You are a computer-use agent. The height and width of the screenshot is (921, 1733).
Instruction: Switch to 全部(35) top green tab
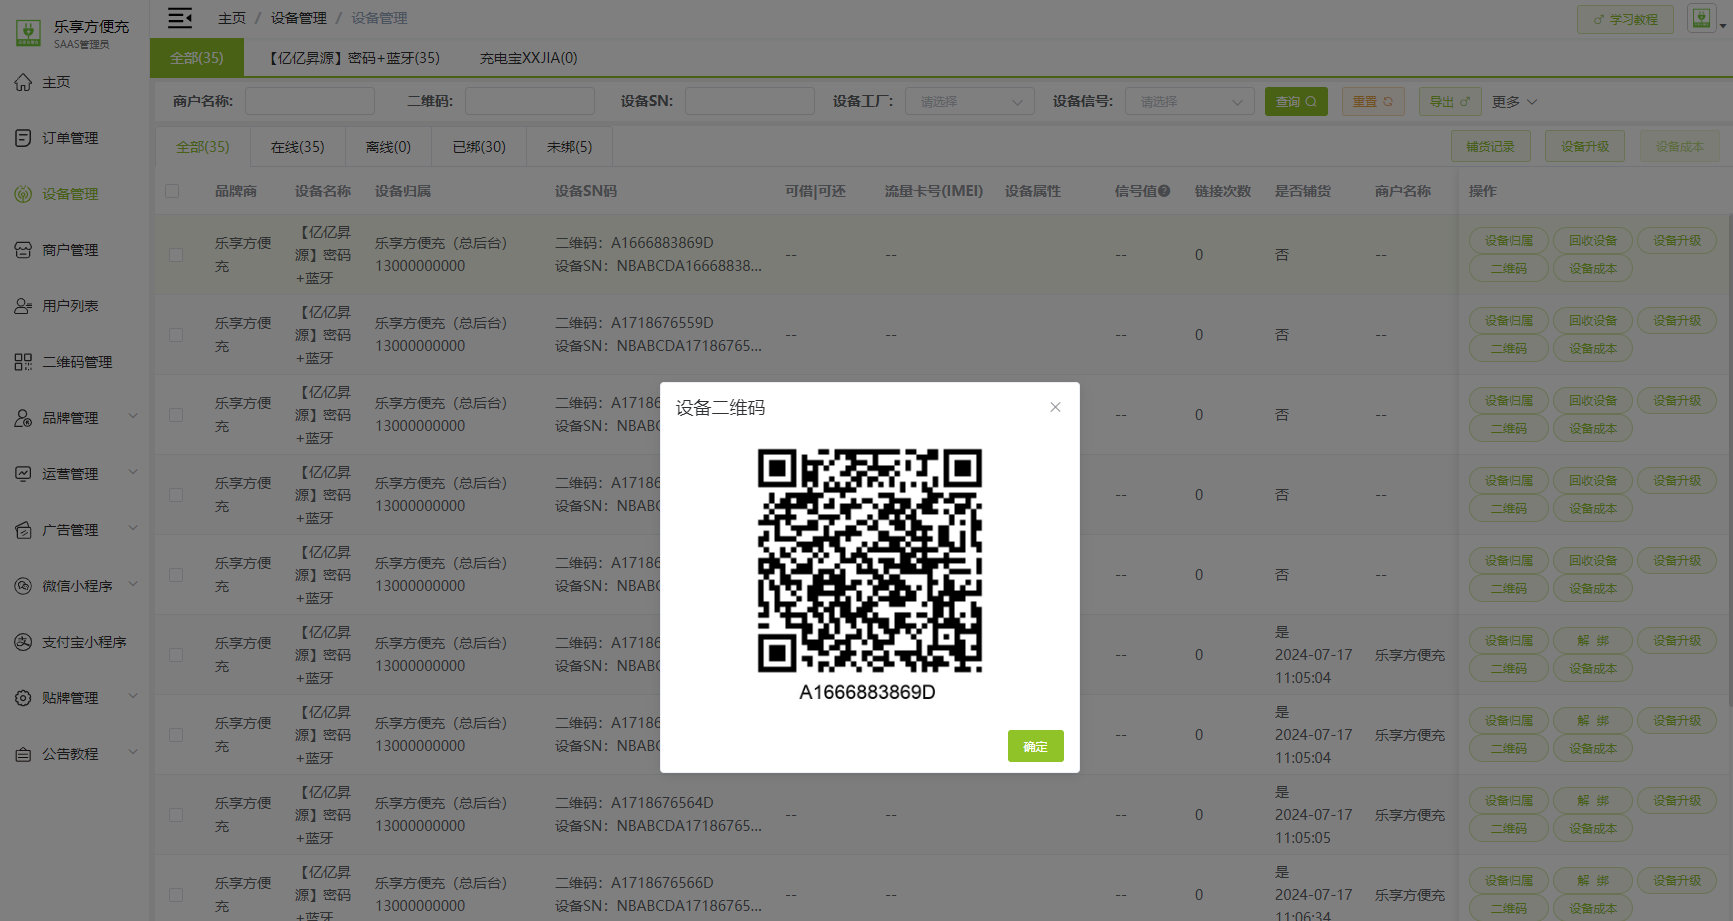(197, 58)
